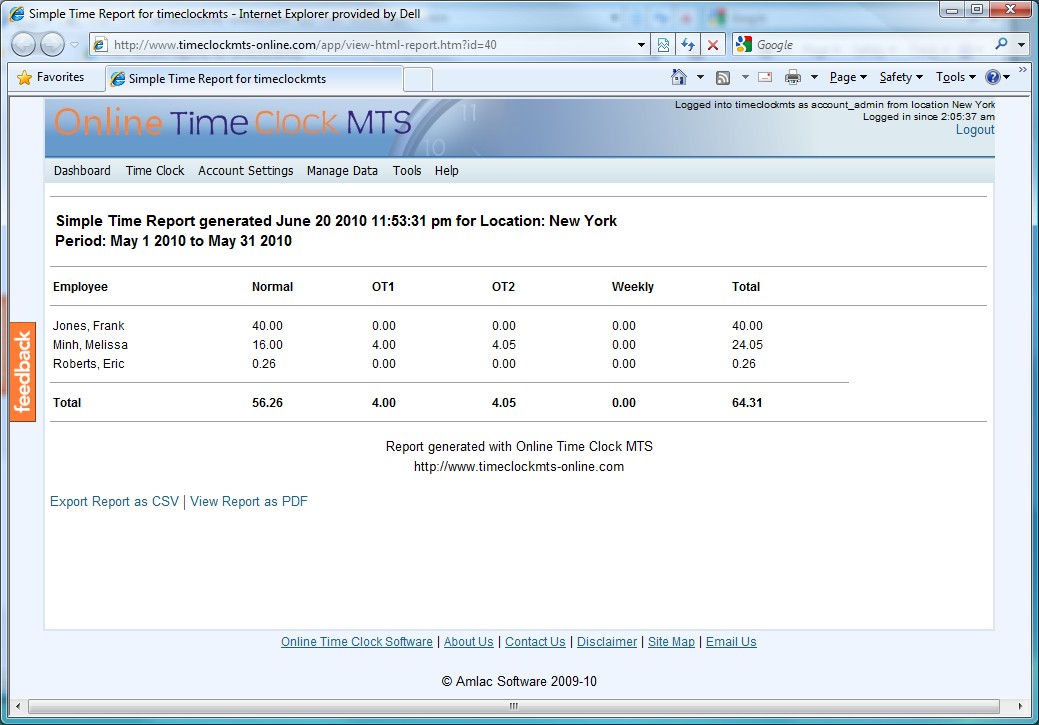Click the Read Mail icon
The image size is (1039, 725).
[x=765, y=77]
